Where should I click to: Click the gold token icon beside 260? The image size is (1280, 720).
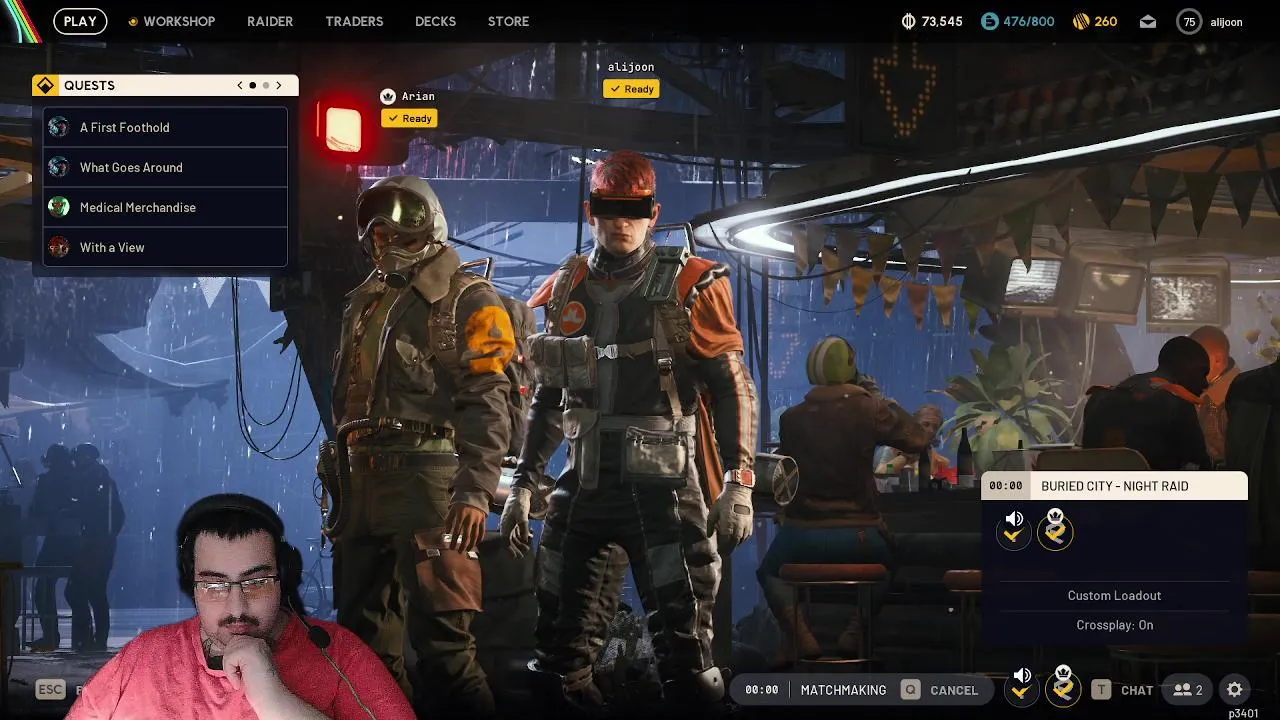pos(1080,21)
